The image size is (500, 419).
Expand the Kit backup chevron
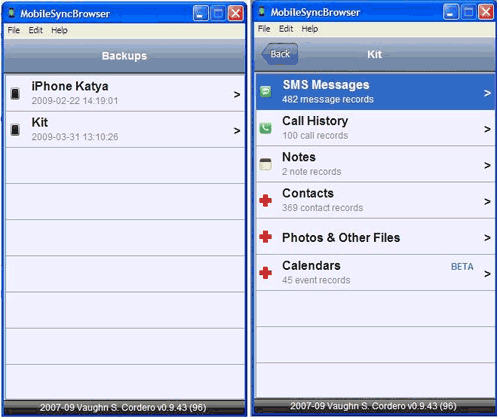coord(237,131)
